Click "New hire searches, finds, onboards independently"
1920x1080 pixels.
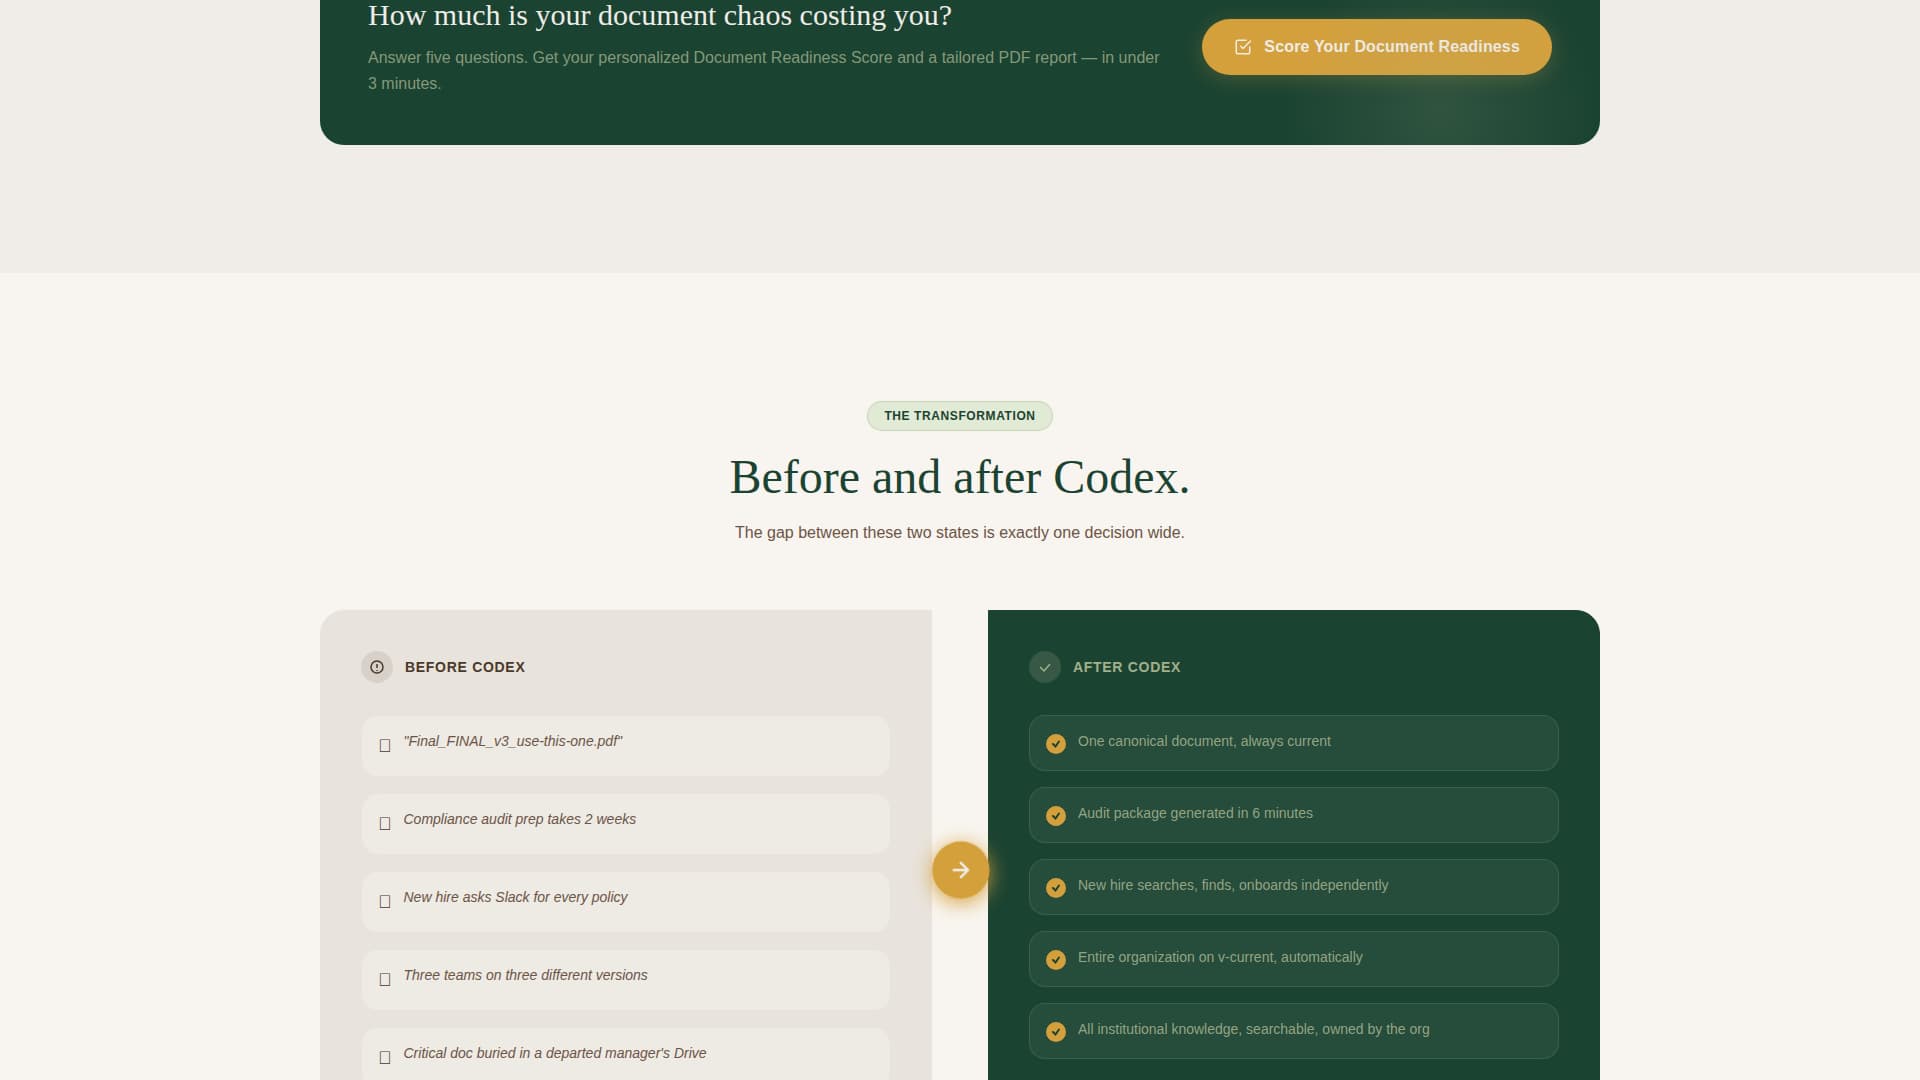tap(1233, 885)
